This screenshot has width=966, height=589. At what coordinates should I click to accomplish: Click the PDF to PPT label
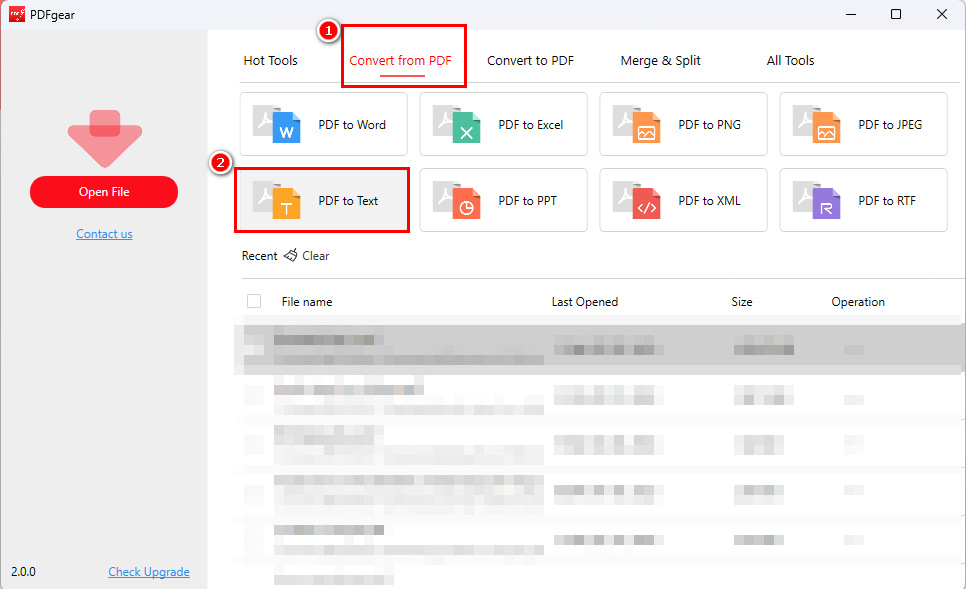tap(527, 201)
